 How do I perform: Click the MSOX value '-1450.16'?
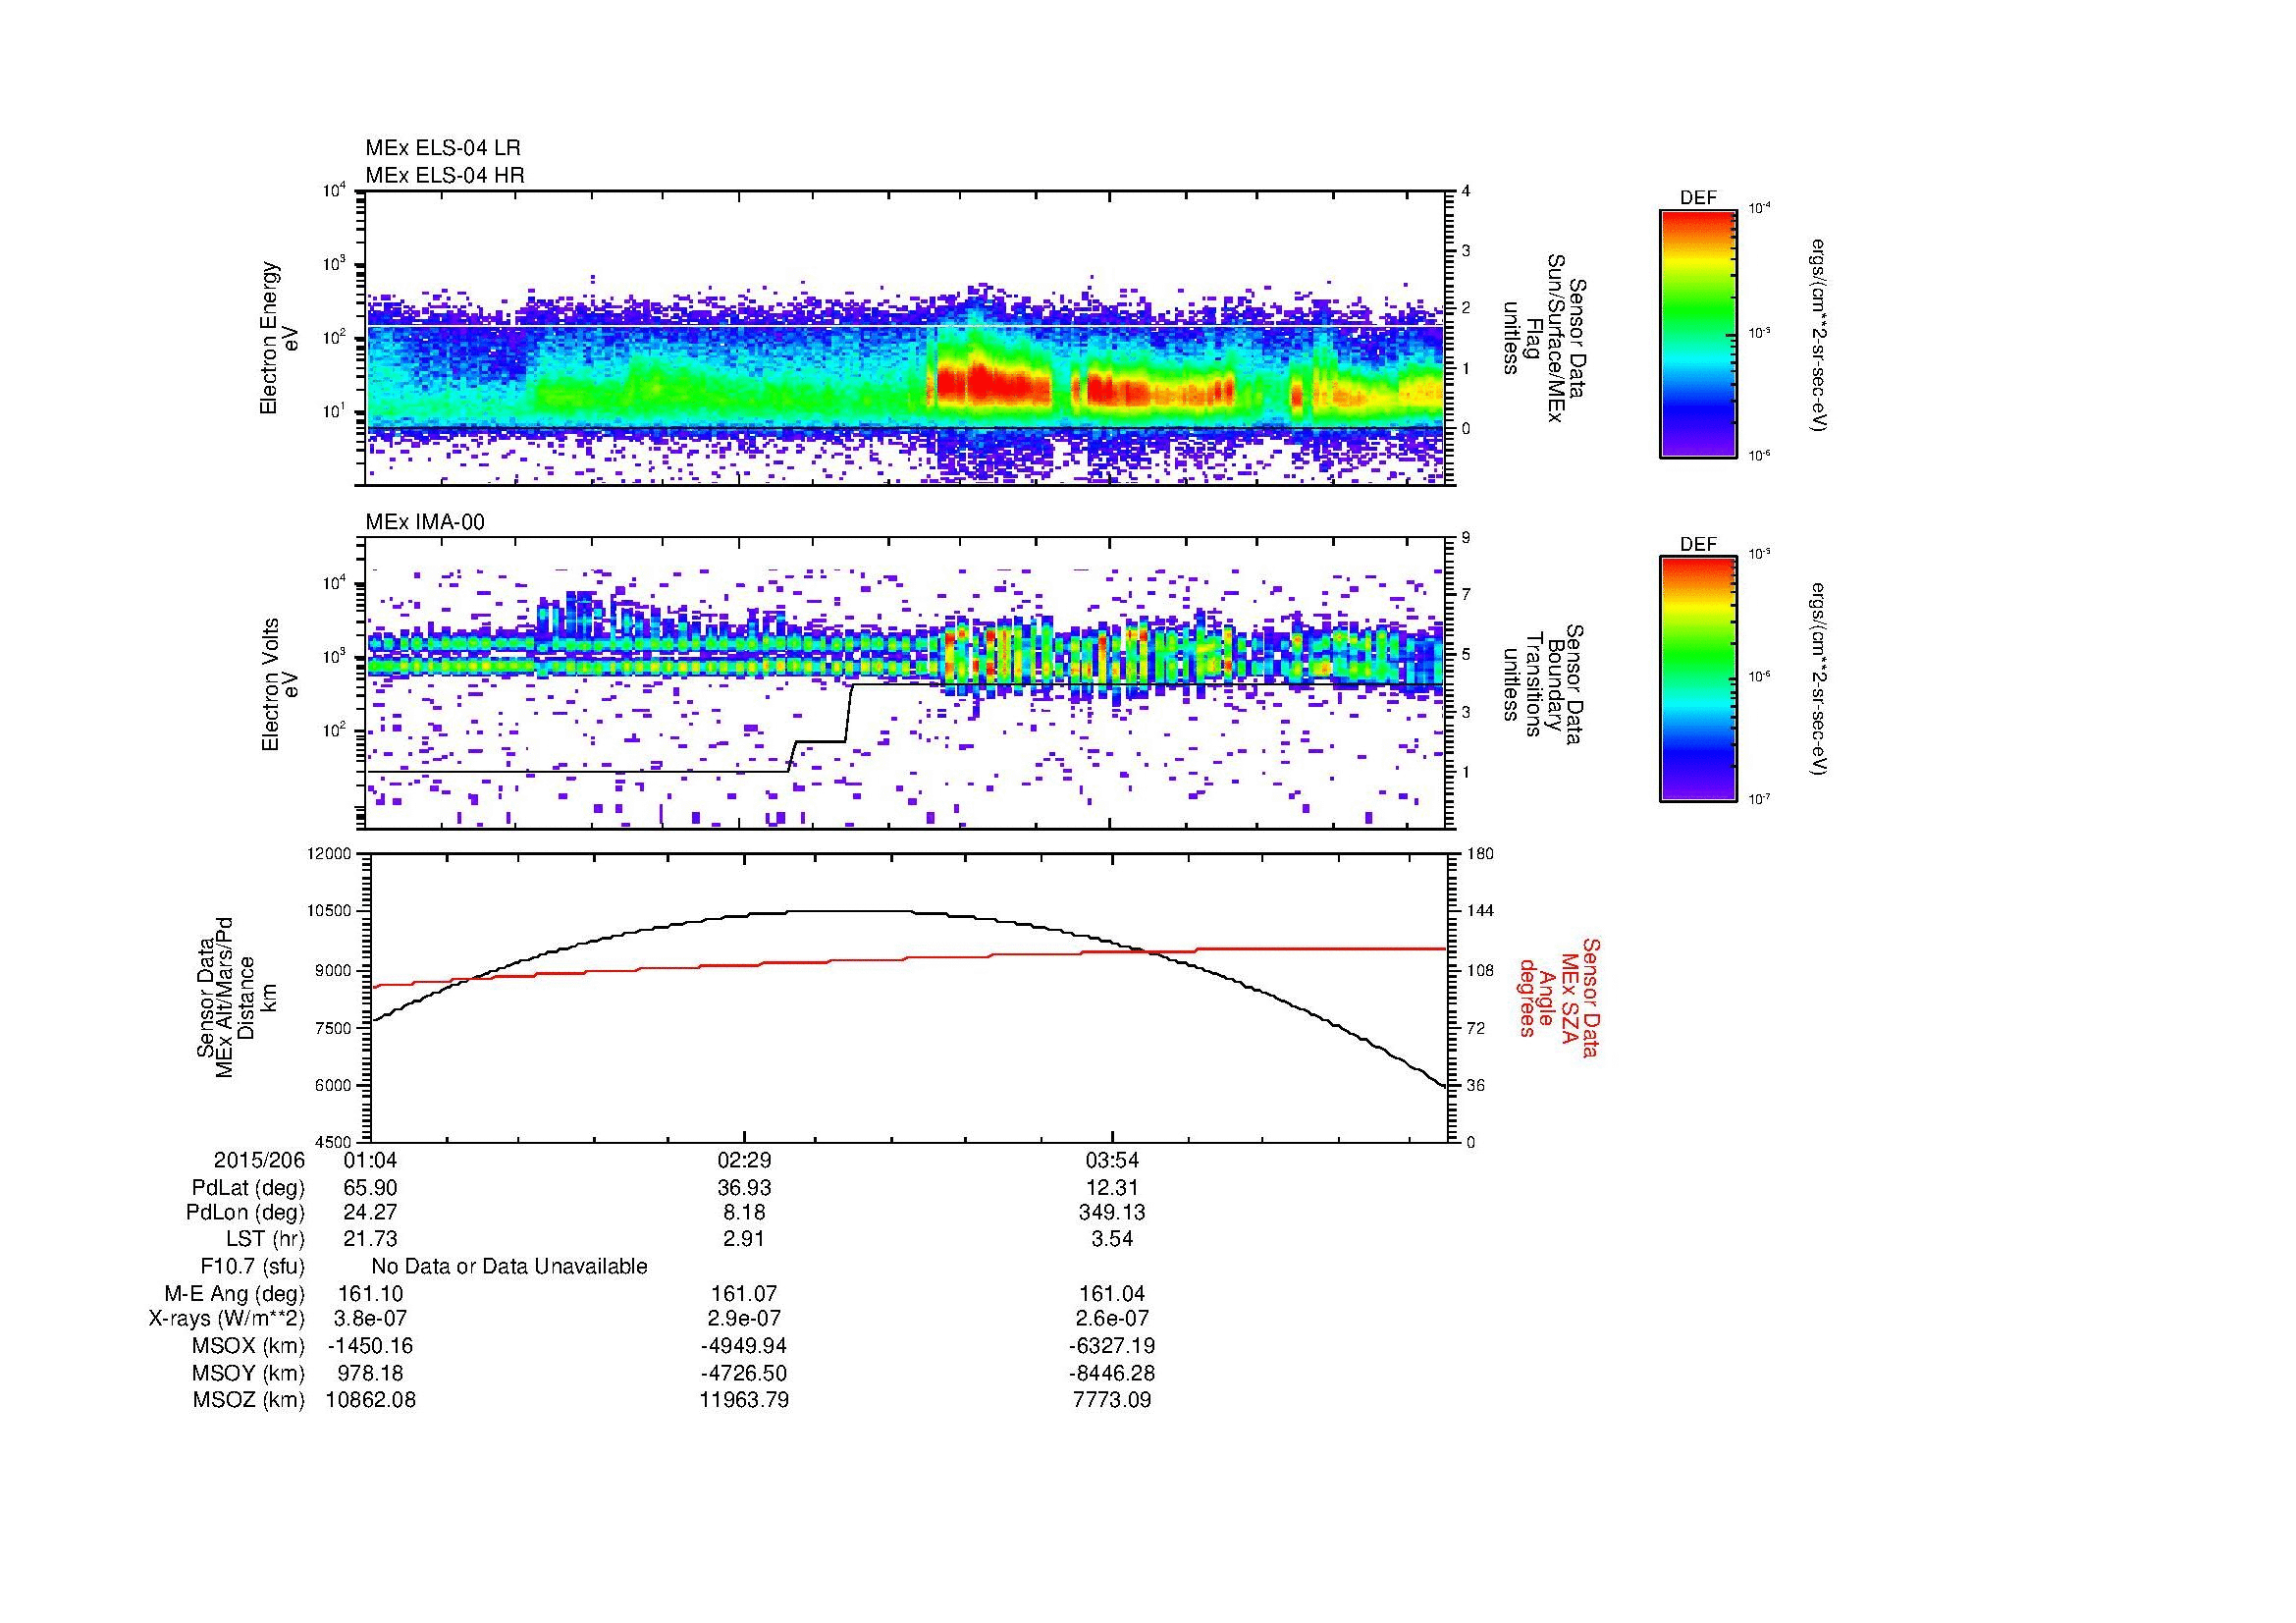[x=370, y=1346]
